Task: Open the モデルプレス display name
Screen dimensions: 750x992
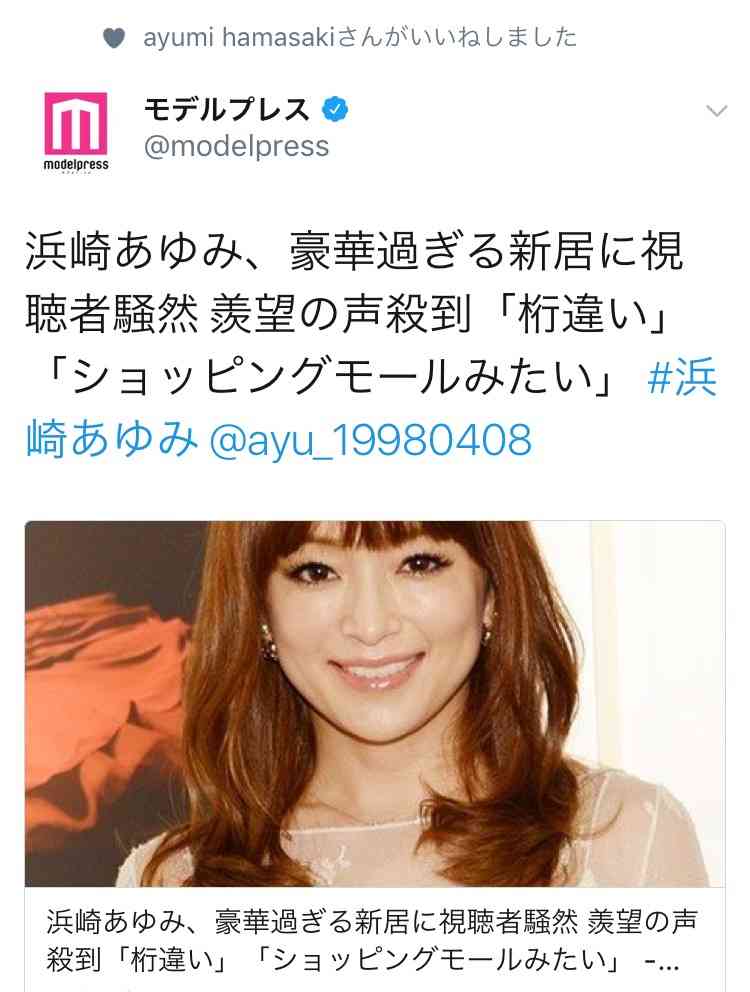Action: [227, 109]
